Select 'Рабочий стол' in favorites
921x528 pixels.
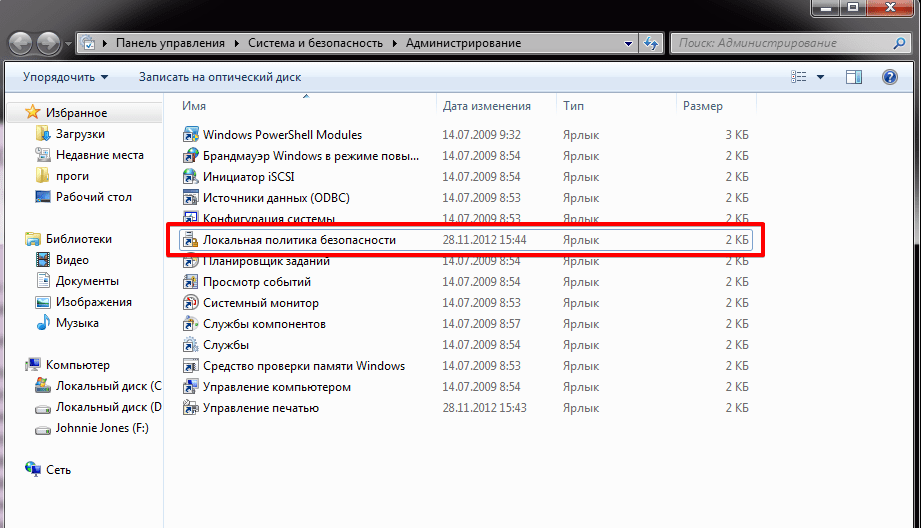pos(93,197)
